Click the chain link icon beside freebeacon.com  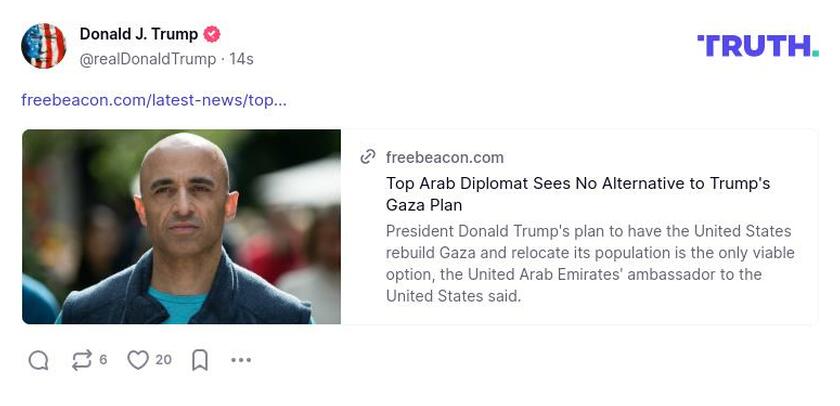368,157
